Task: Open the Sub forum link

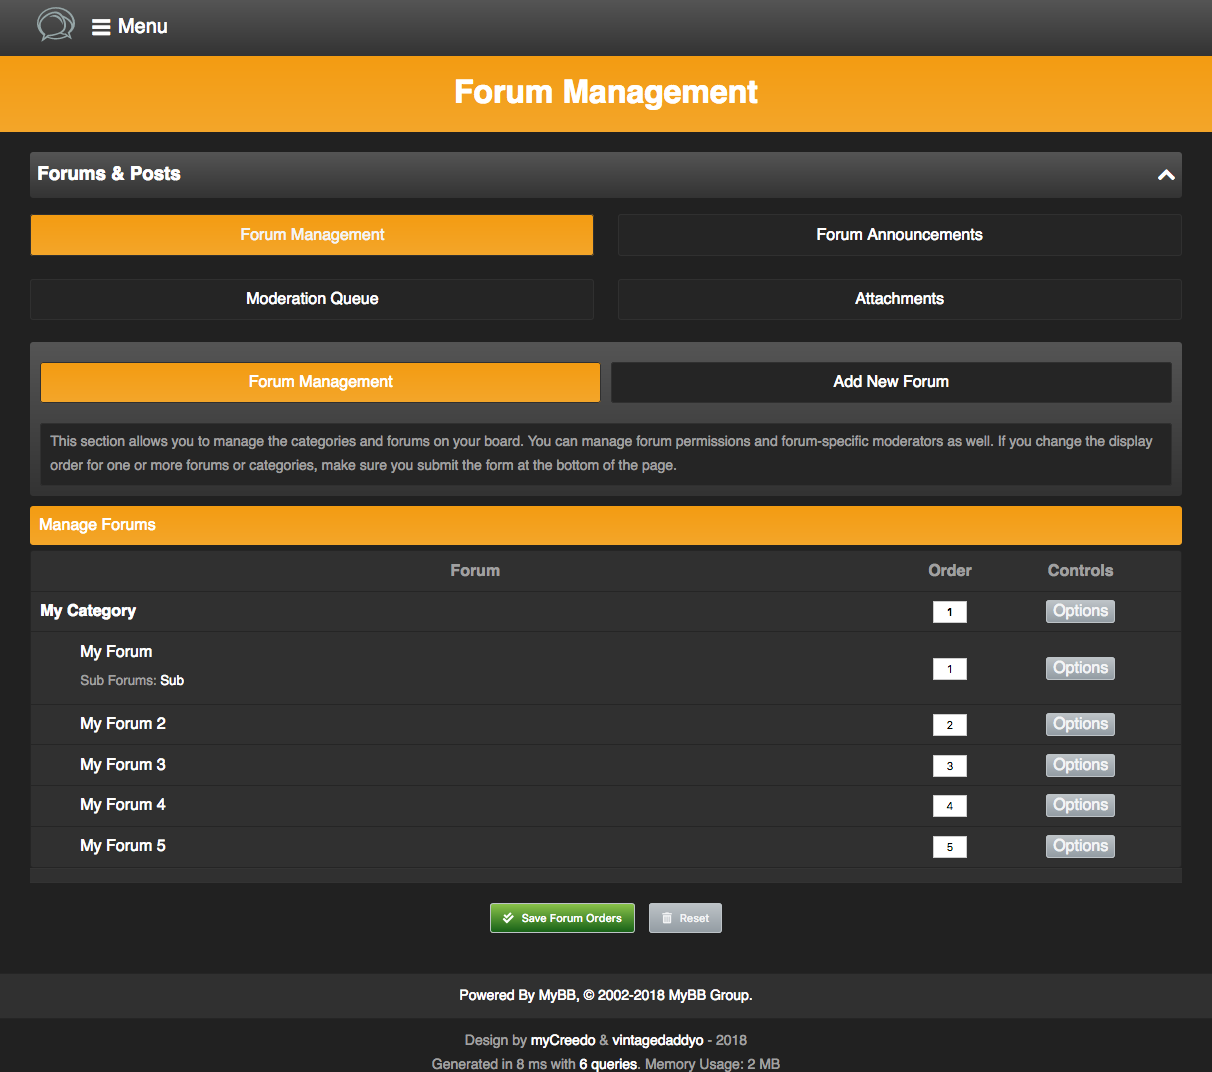Action: [x=172, y=681]
